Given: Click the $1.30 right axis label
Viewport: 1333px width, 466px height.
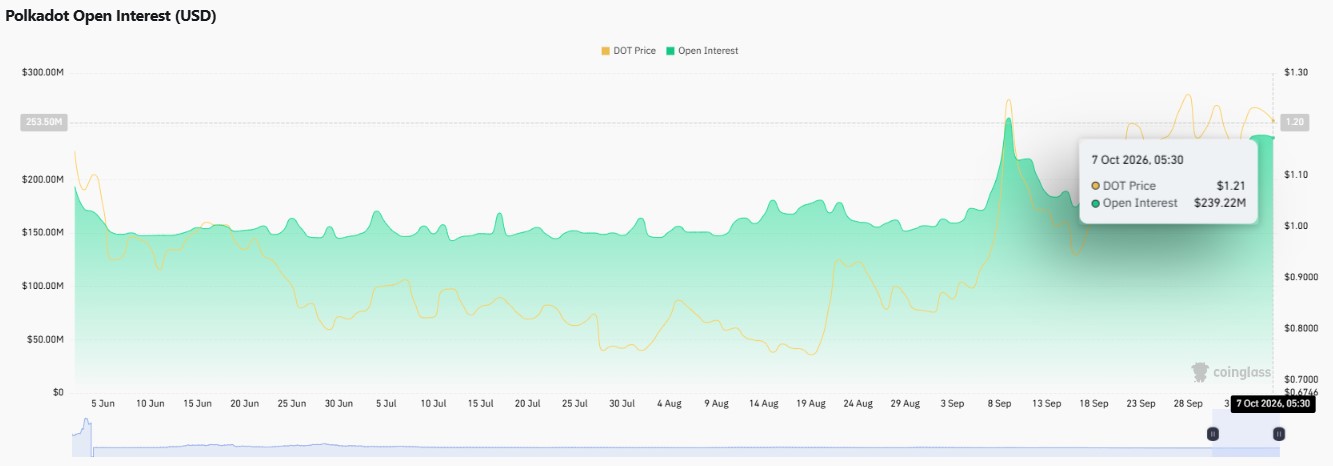Looking at the screenshot, I should coord(1296,73).
